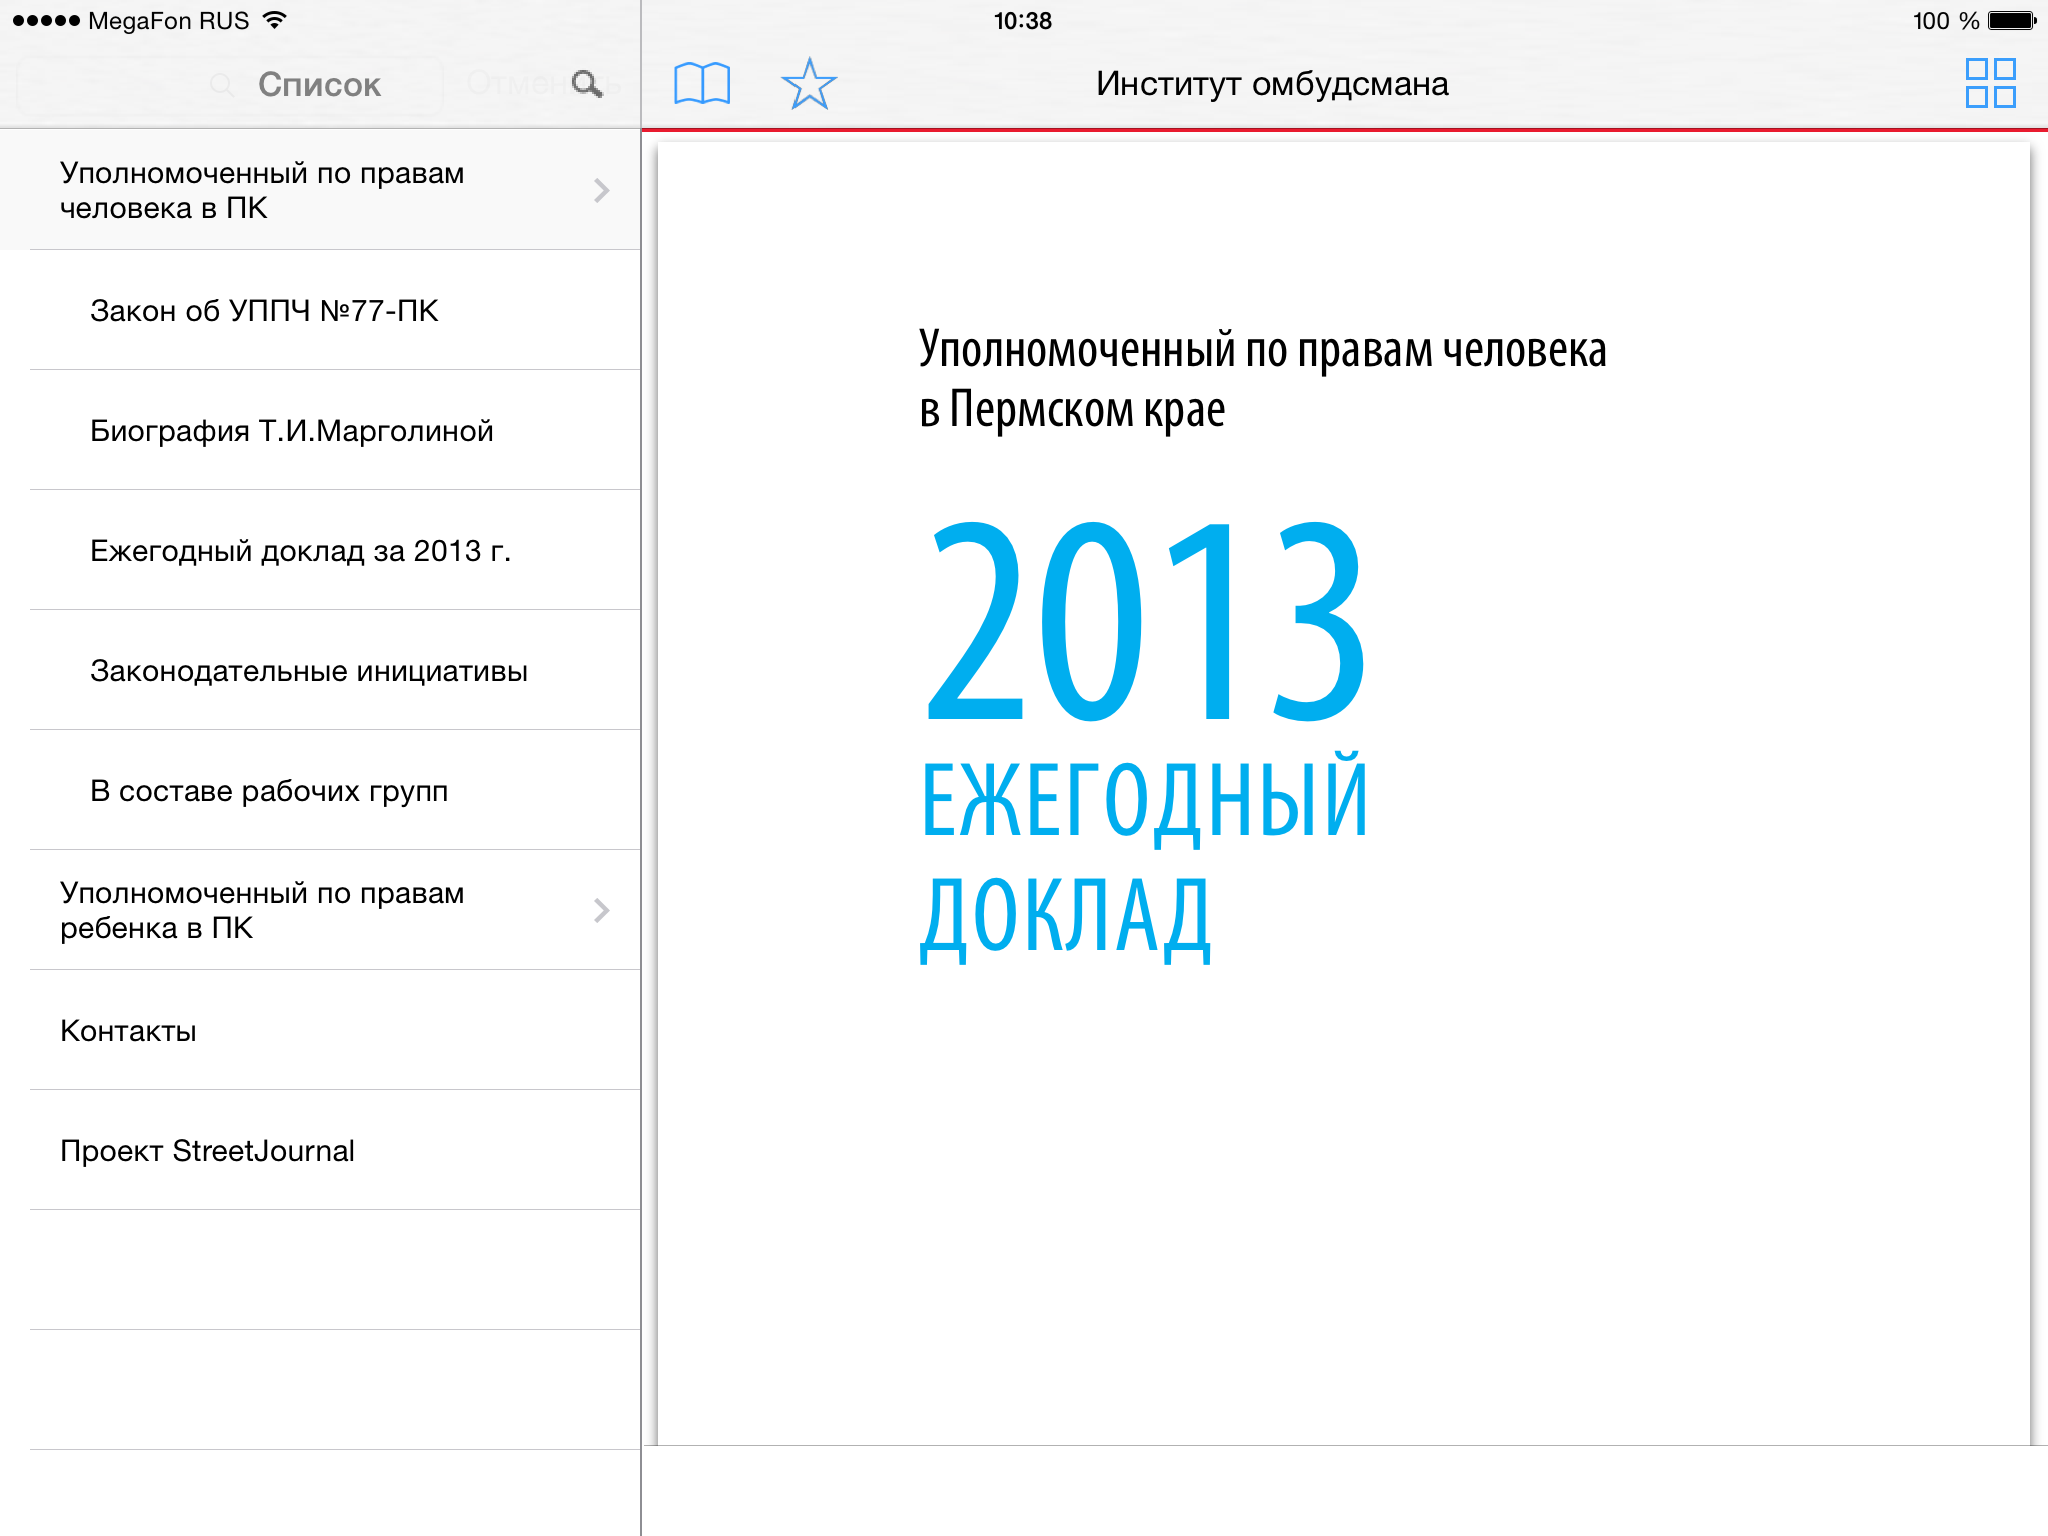Screen dimensions: 2048x1536
Task: Expand chevron for Уполномоченный по правам ребенка
Action: pos(601,910)
